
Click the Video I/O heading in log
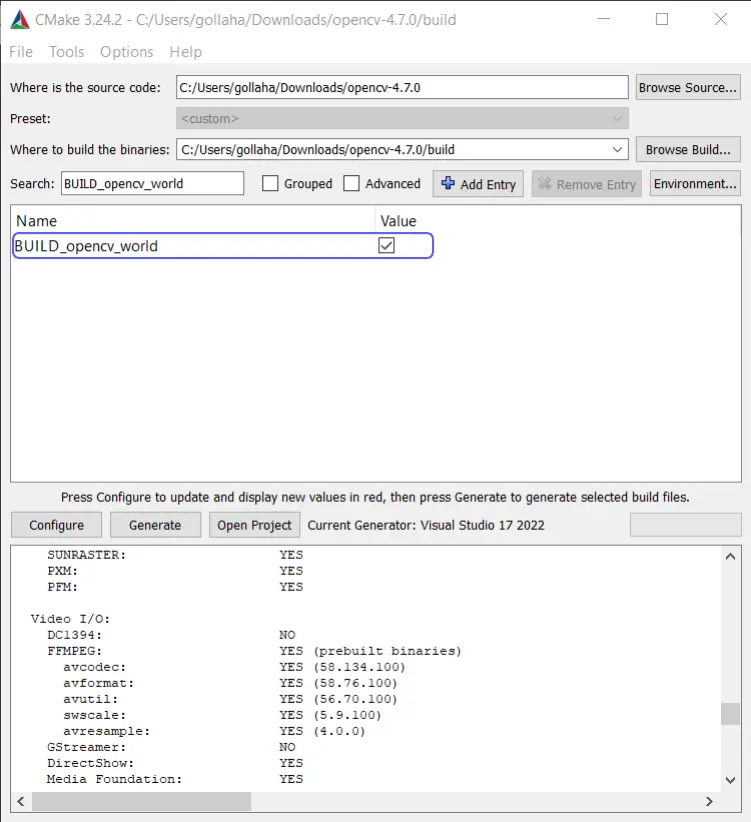click(x=70, y=619)
